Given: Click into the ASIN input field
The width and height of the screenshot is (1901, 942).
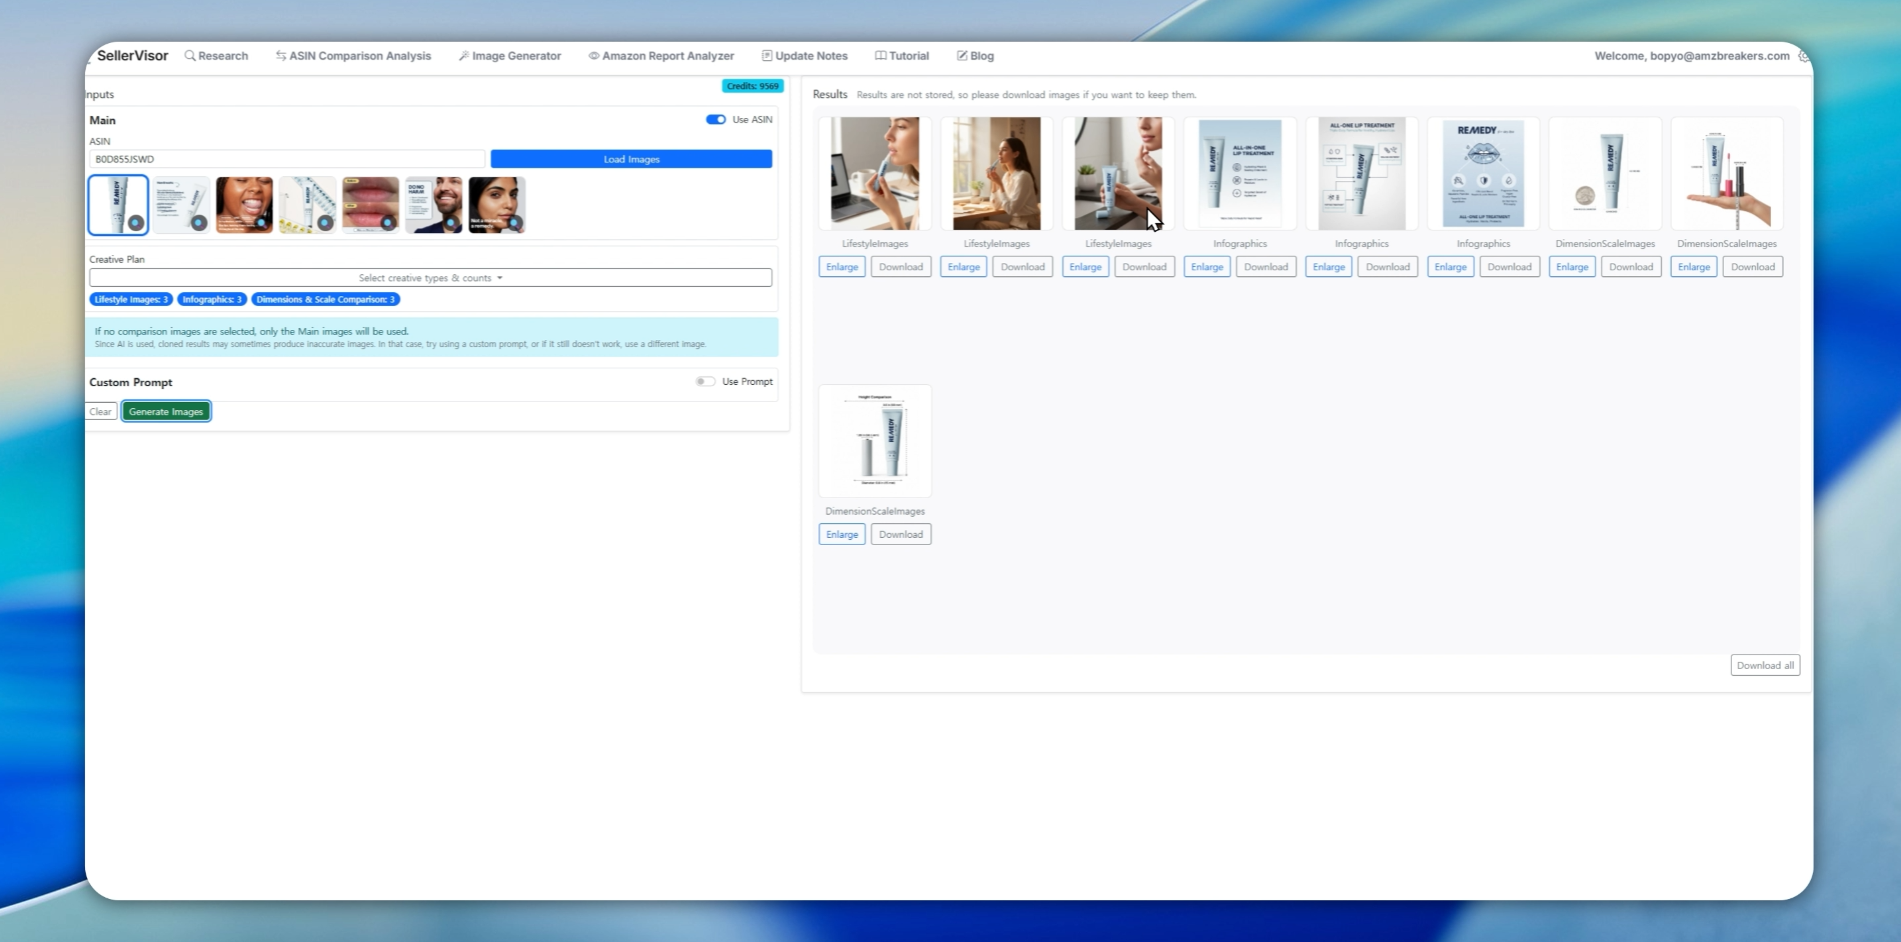Looking at the screenshot, I should click(x=287, y=159).
